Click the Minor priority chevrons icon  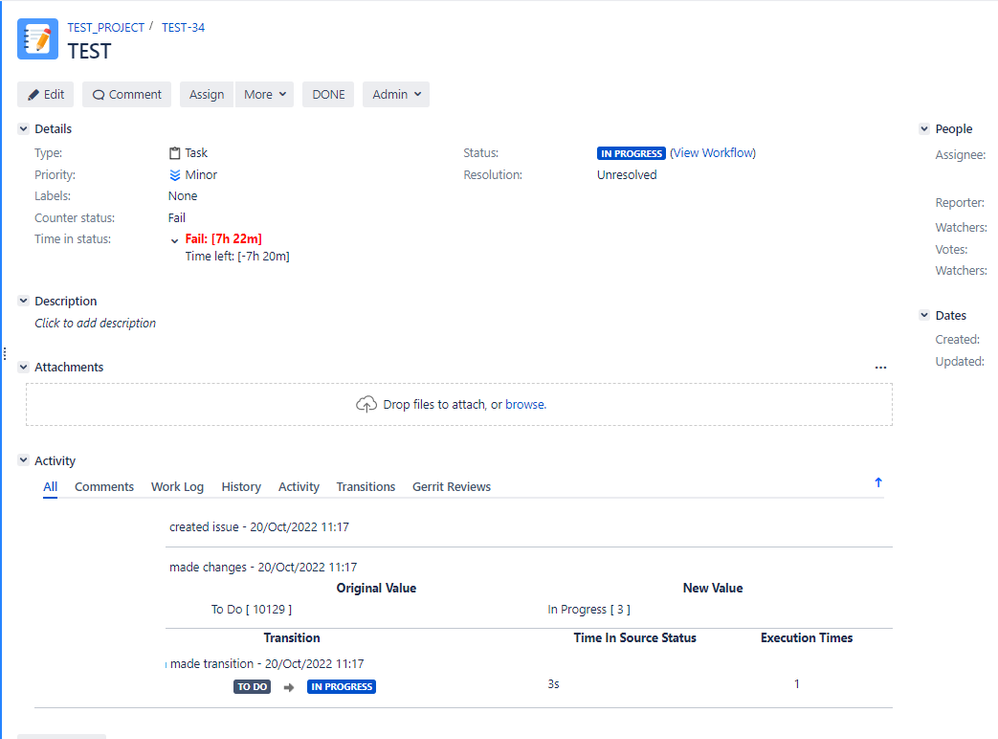(174, 175)
